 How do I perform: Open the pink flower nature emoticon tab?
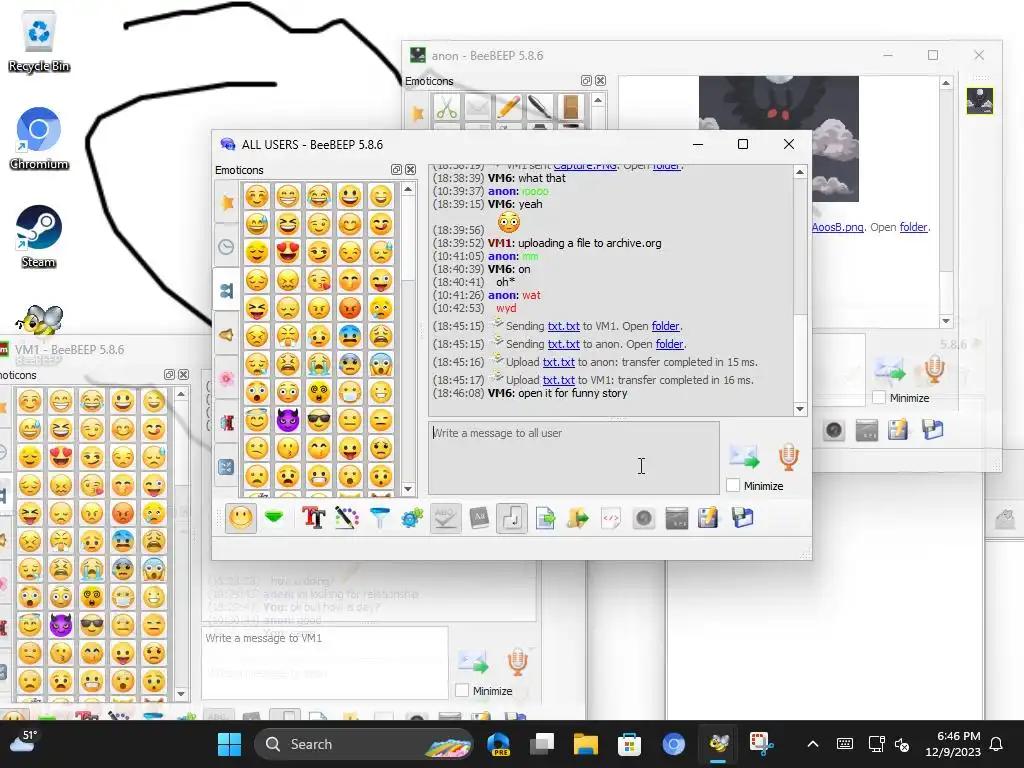(x=227, y=379)
